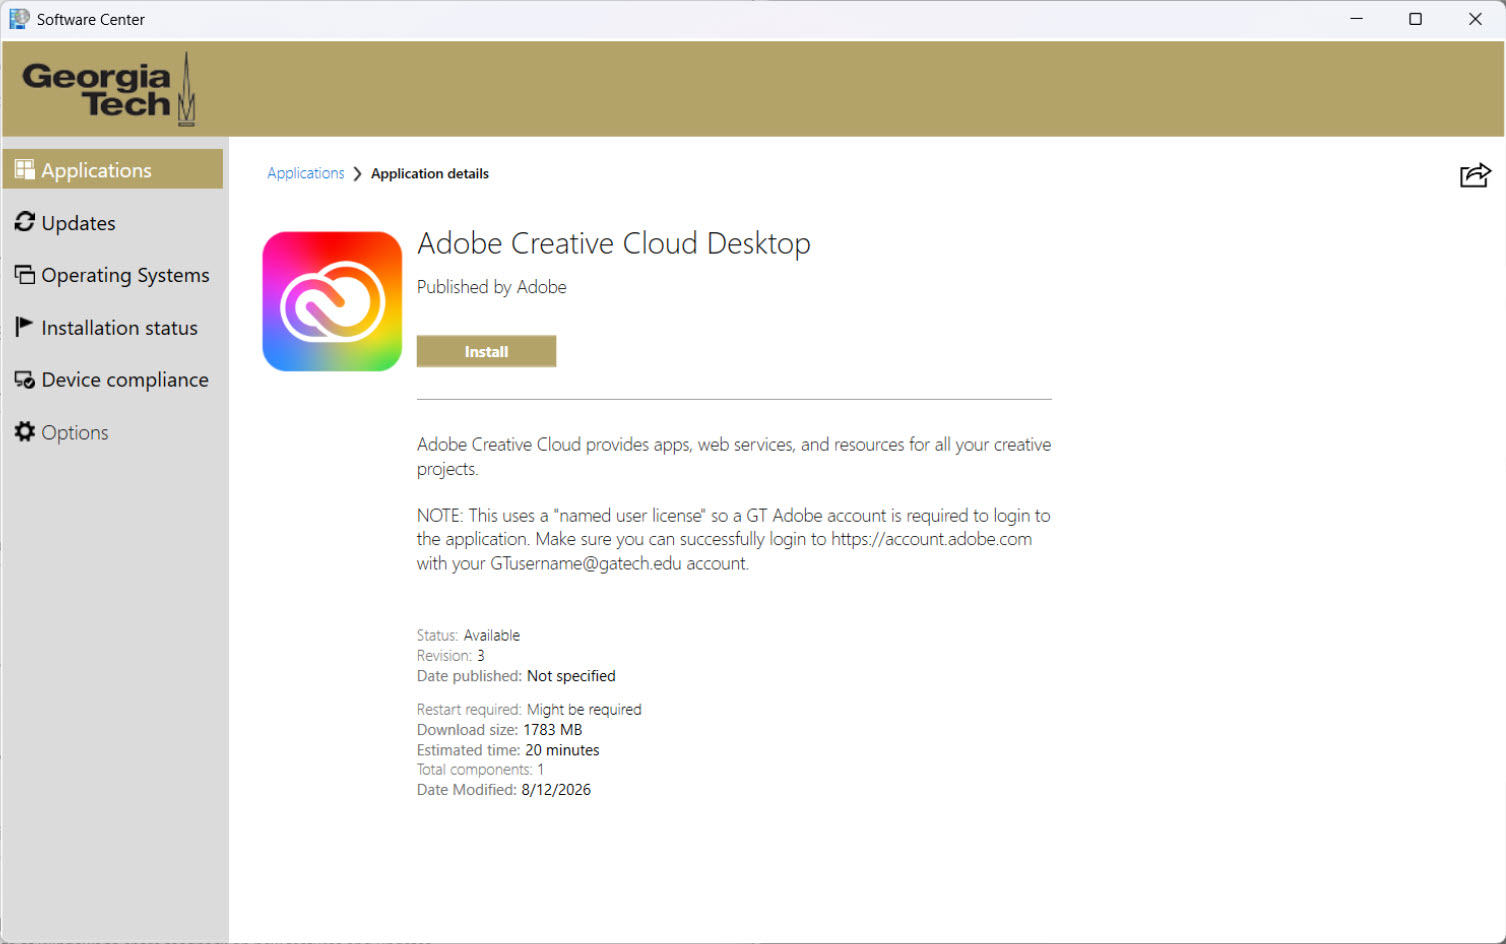The width and height of the screenshot is (1506, 944).
Task: Click 'Estimated time: 20 minutes' line
Action: click(x=508, y=749)
